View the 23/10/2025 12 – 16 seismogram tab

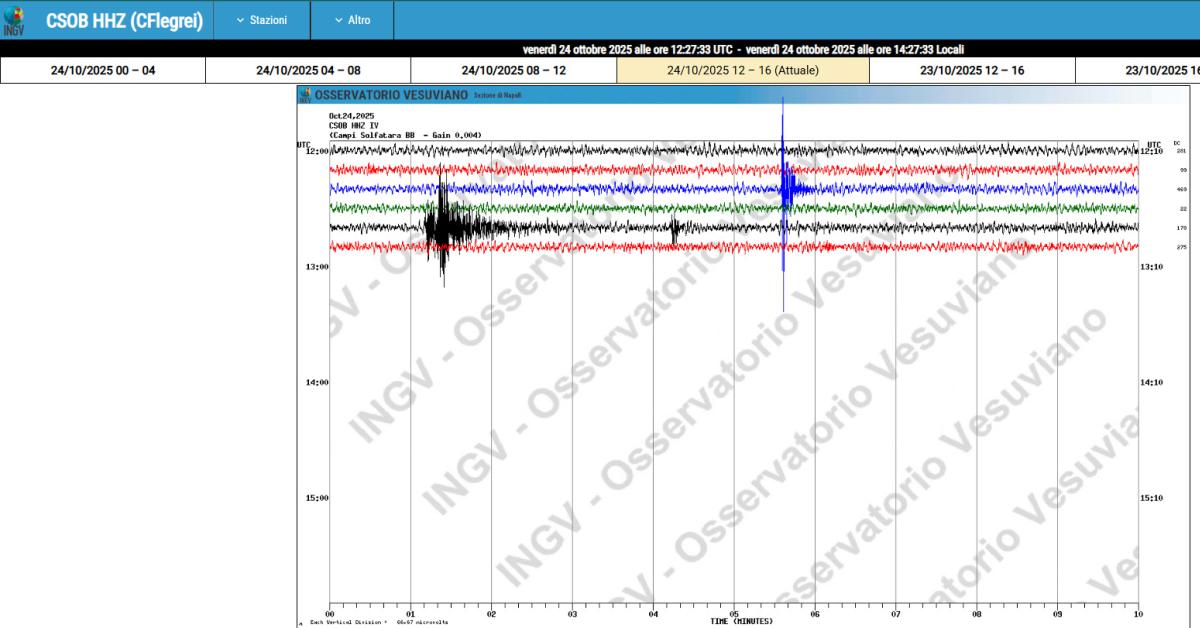click(972, 70)
